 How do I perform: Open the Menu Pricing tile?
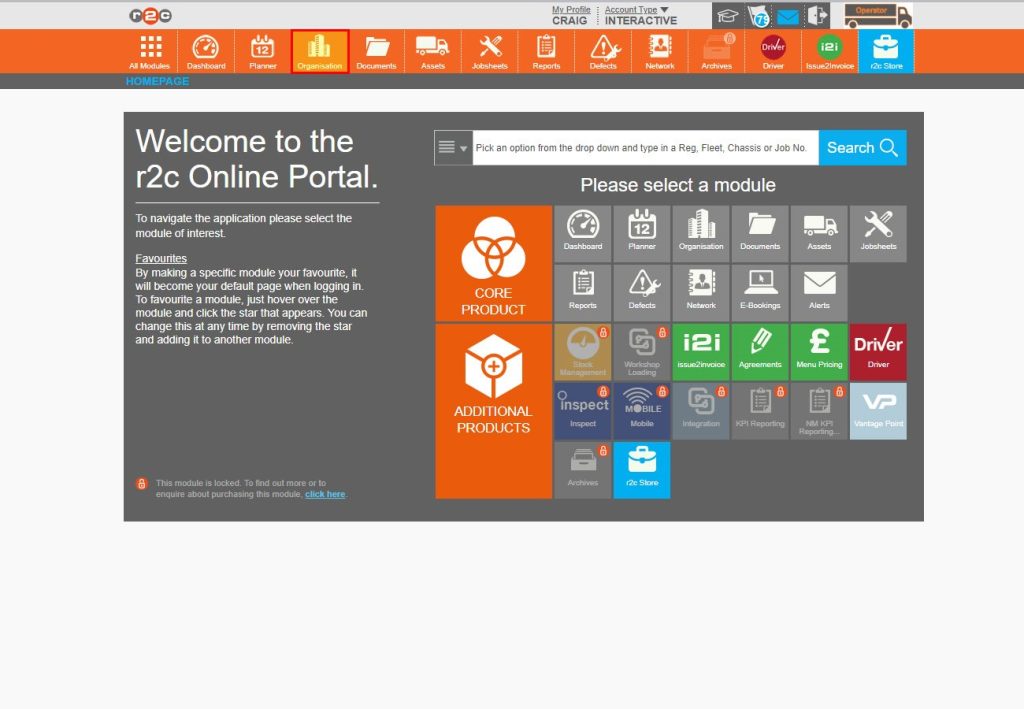[x=819, y=350]
